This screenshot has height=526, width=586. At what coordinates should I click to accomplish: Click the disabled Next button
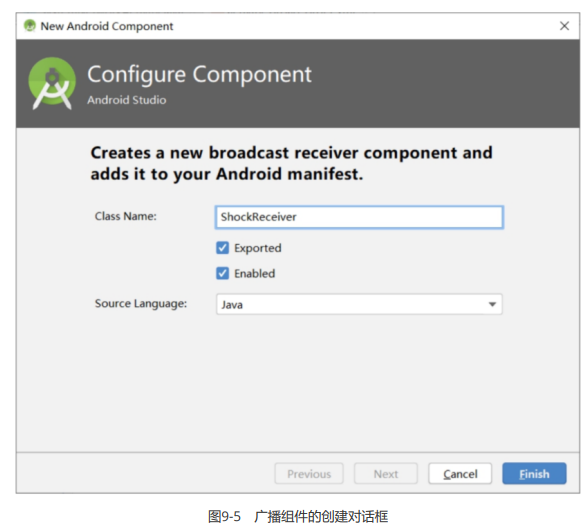click(x=386, y=474)
